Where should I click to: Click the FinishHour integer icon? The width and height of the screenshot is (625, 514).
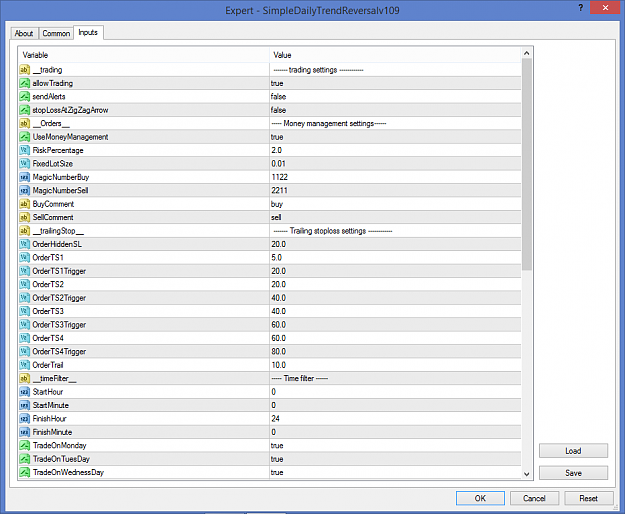25,418
